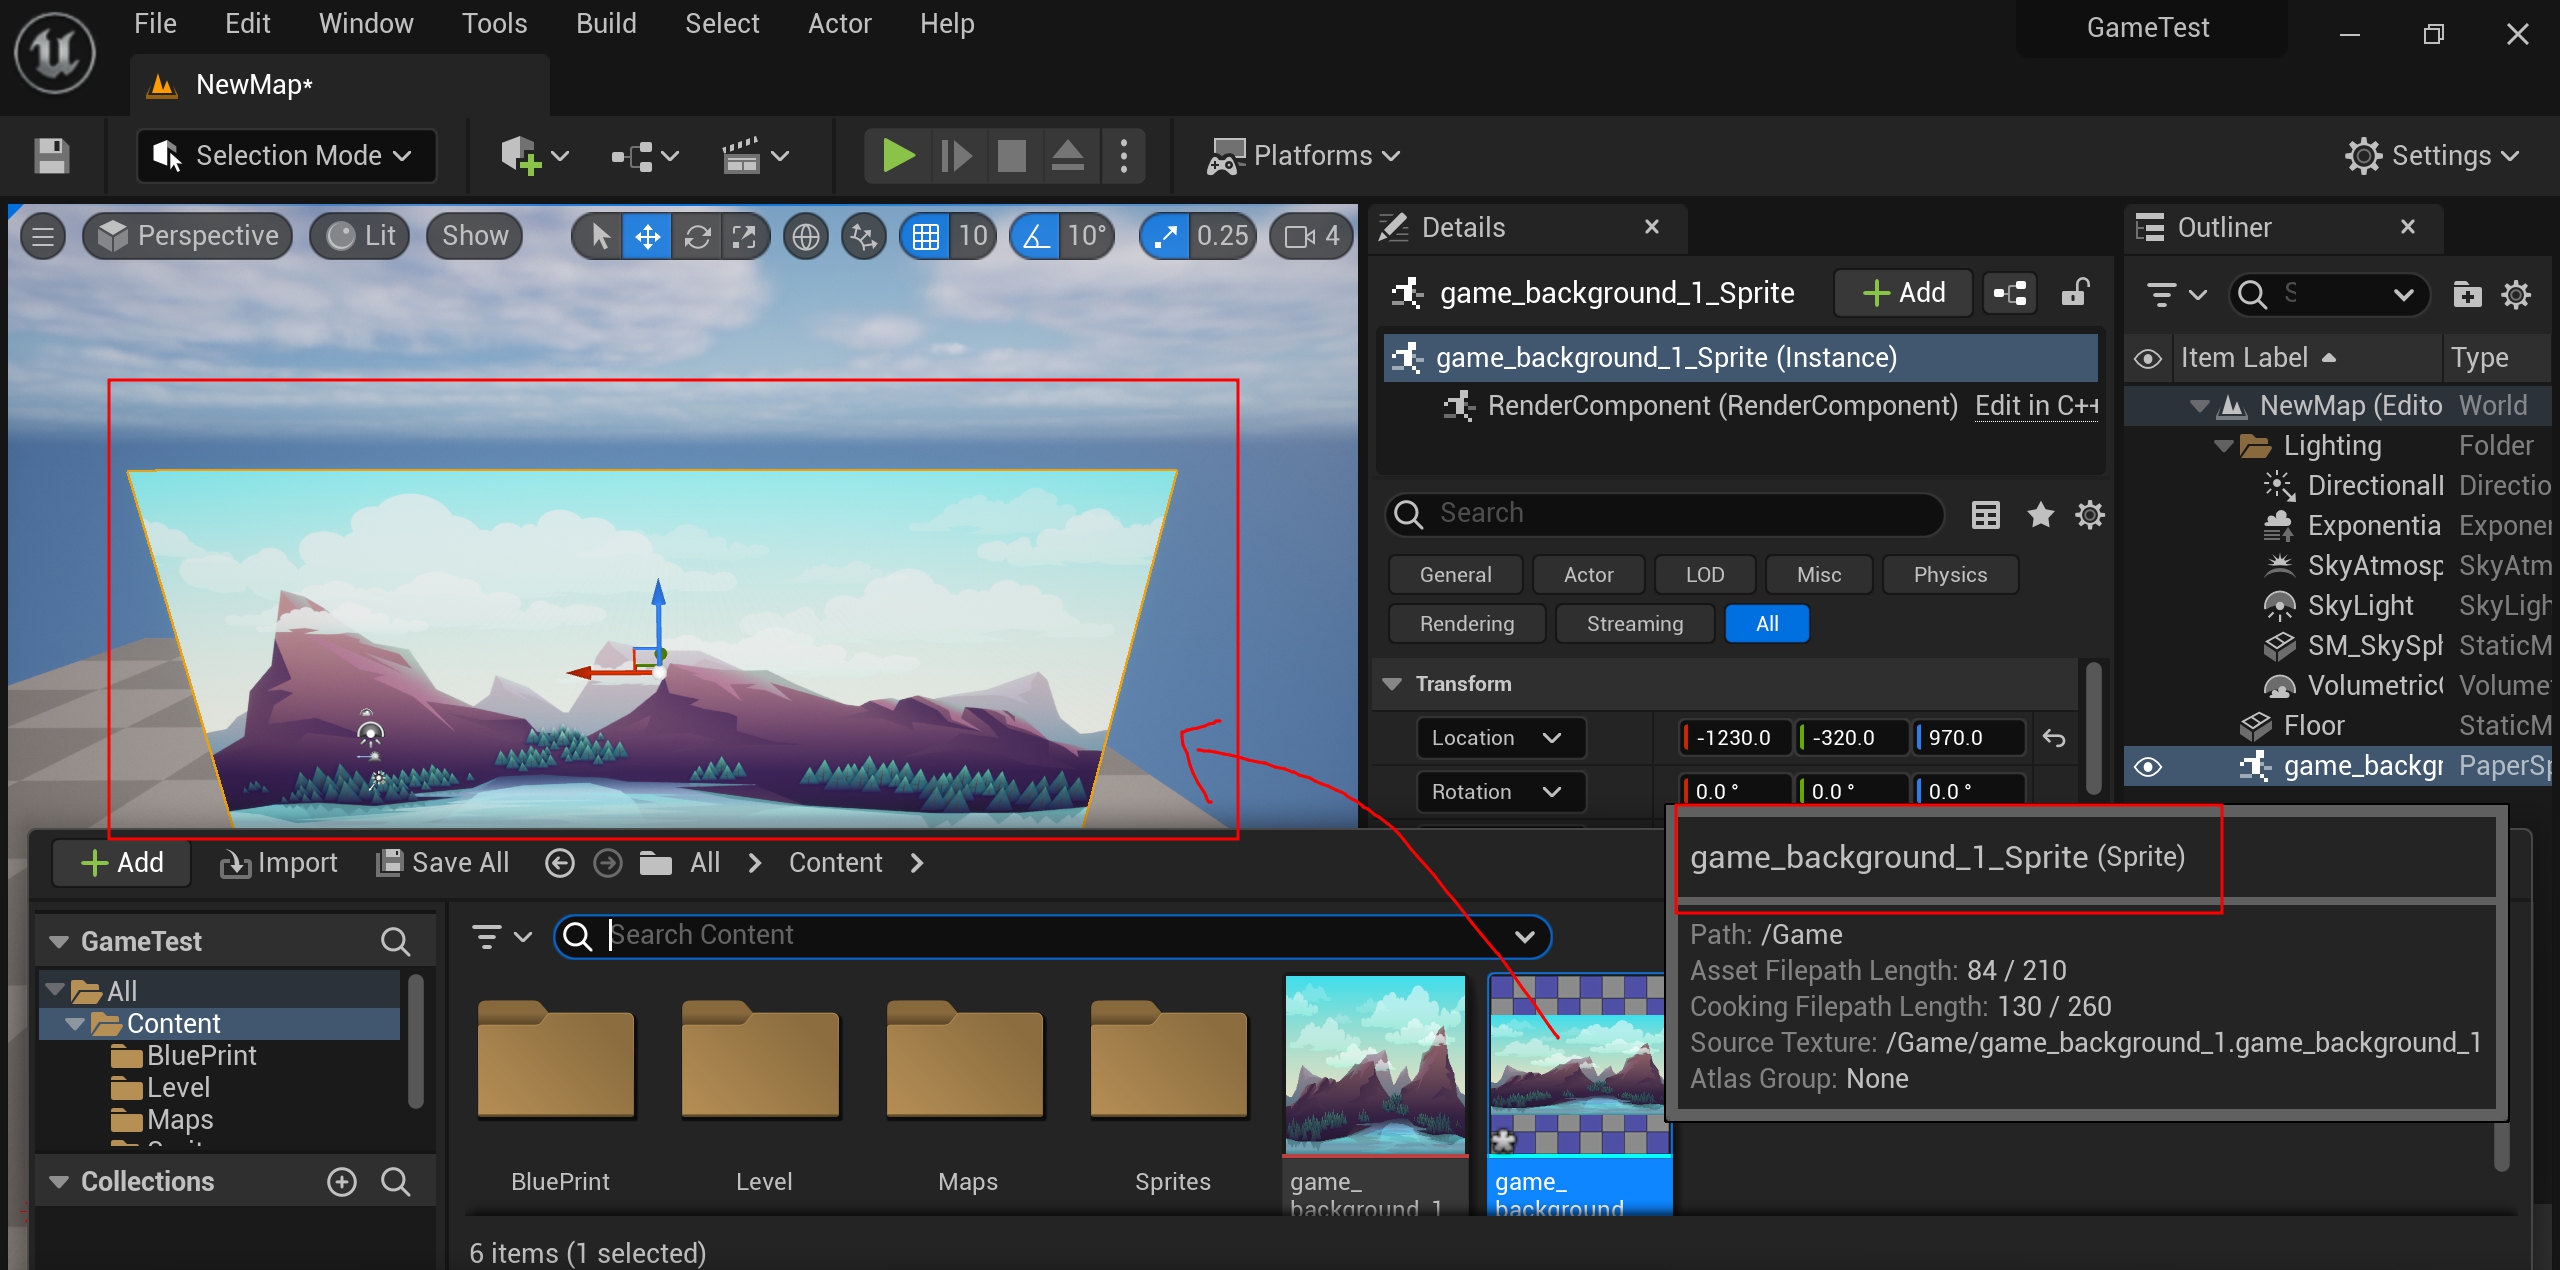Click the green Play button

[x=897, y=156]
